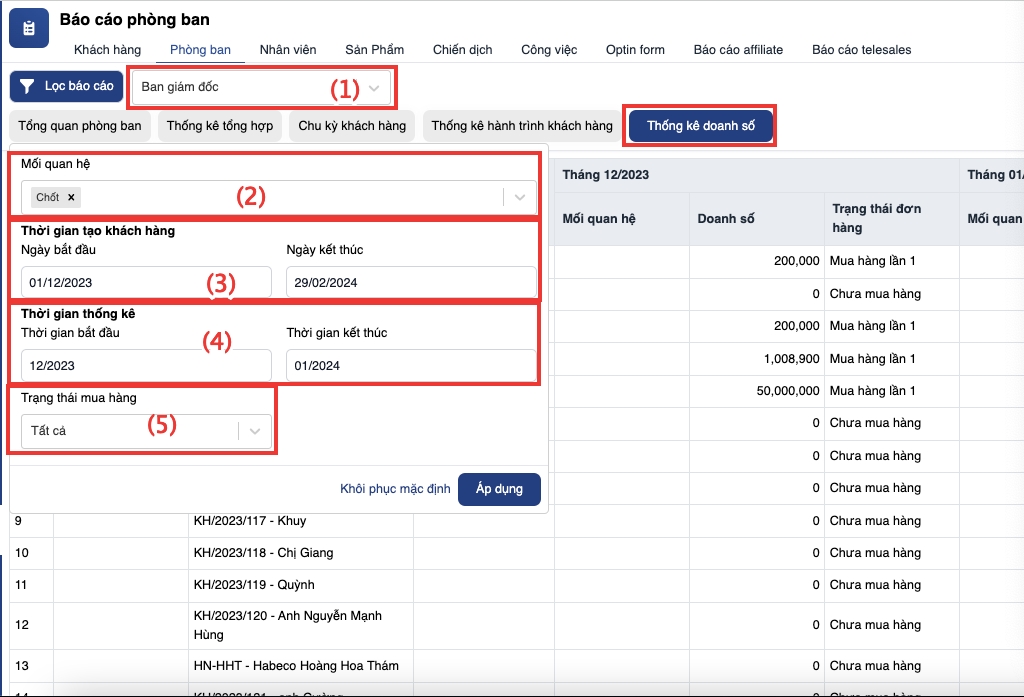Select the Chiến dịch tab

pyautogui.click(x=462, y=50)
